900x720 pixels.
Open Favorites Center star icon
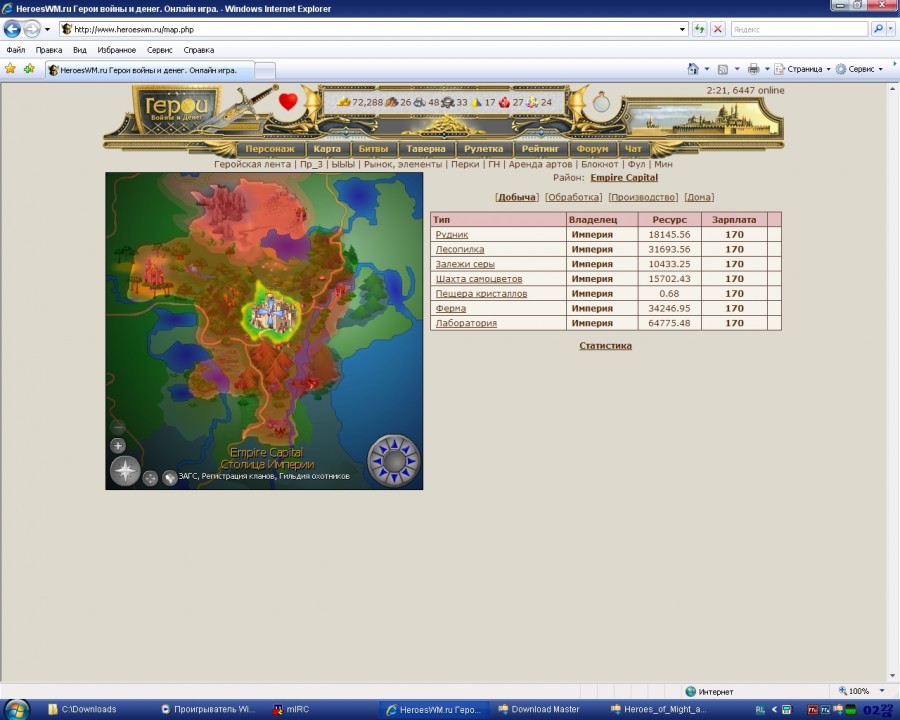pos(10,69)
